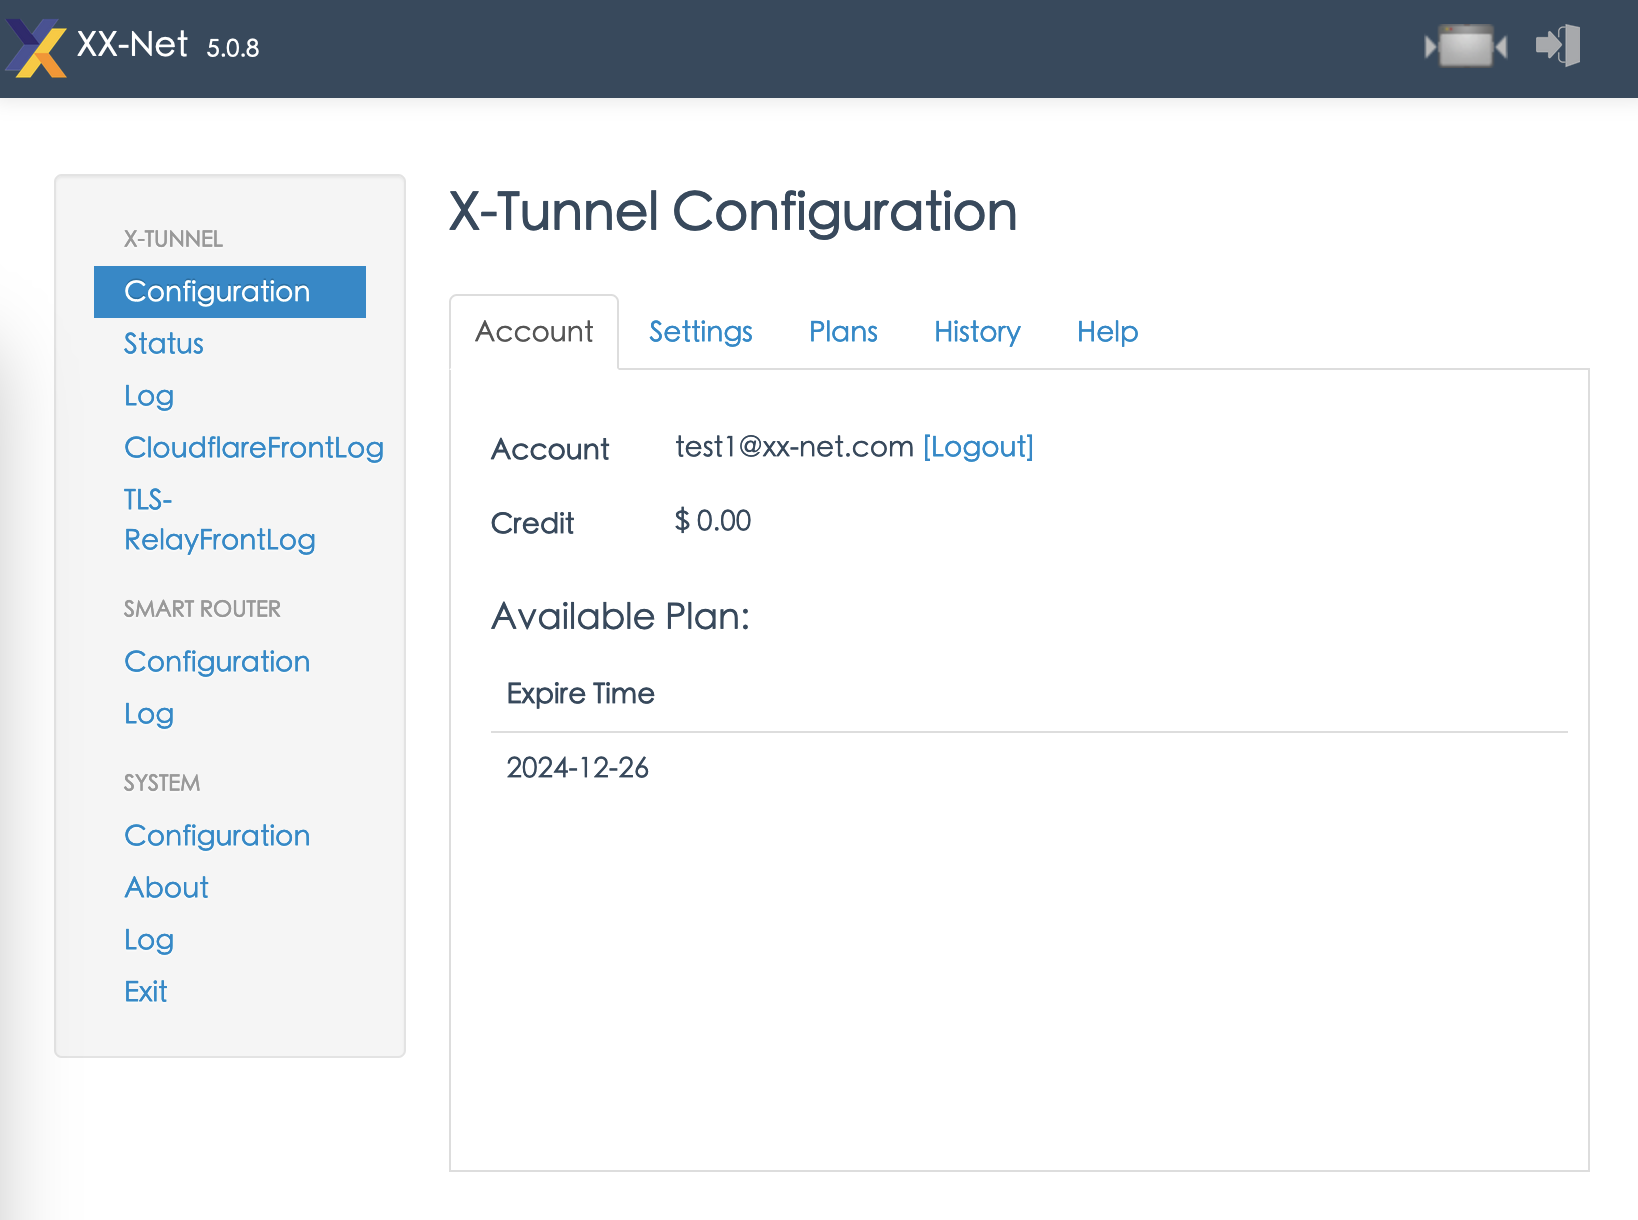The image size is (1638, 1220).
Task: Open the About page
Action: coord(166,888)
